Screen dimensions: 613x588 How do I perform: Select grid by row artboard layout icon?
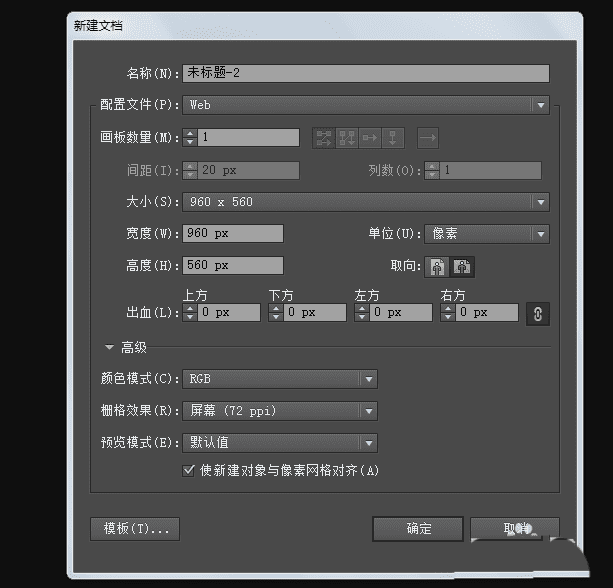(324, 138)
